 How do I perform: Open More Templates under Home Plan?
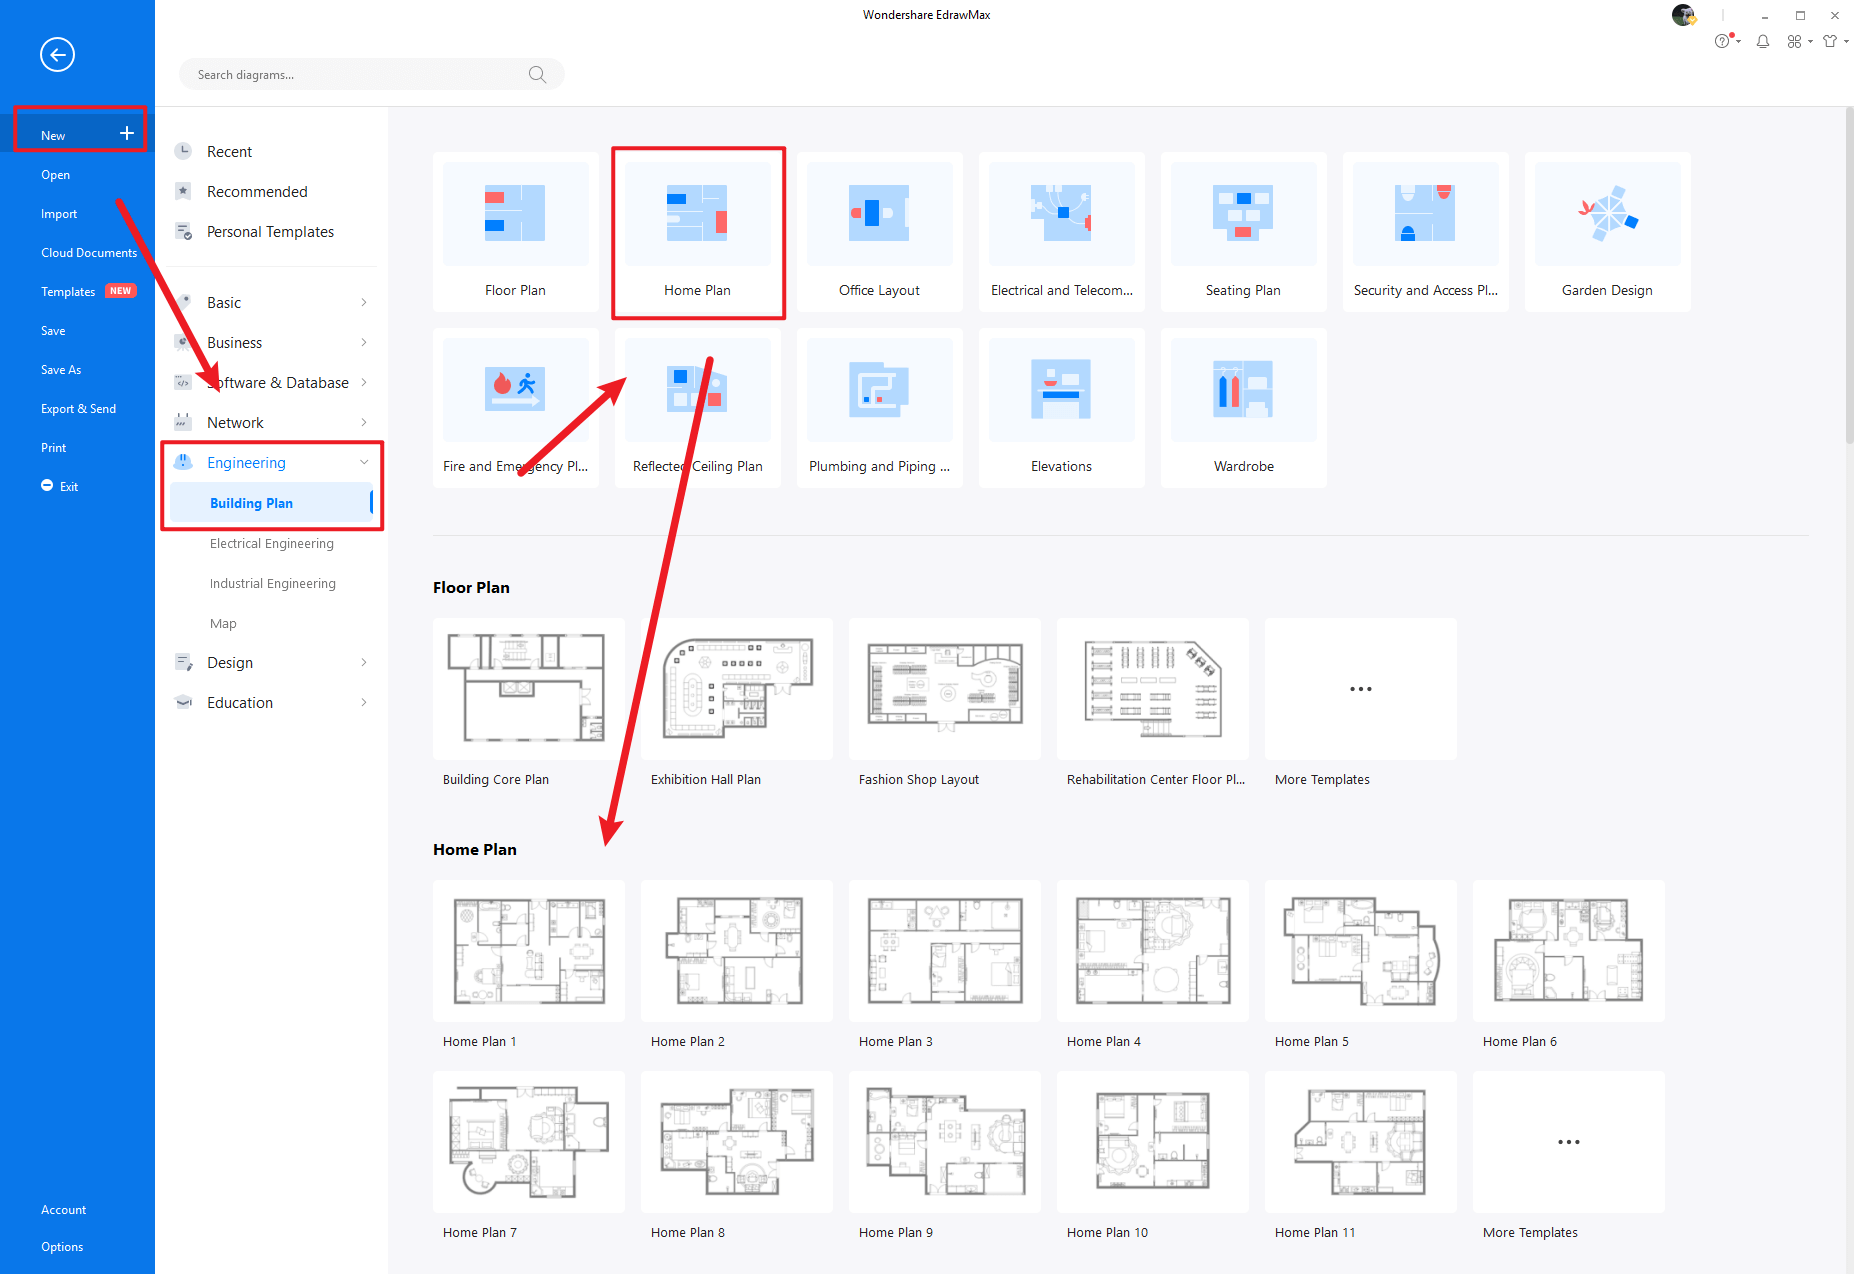point(1567,1142)
